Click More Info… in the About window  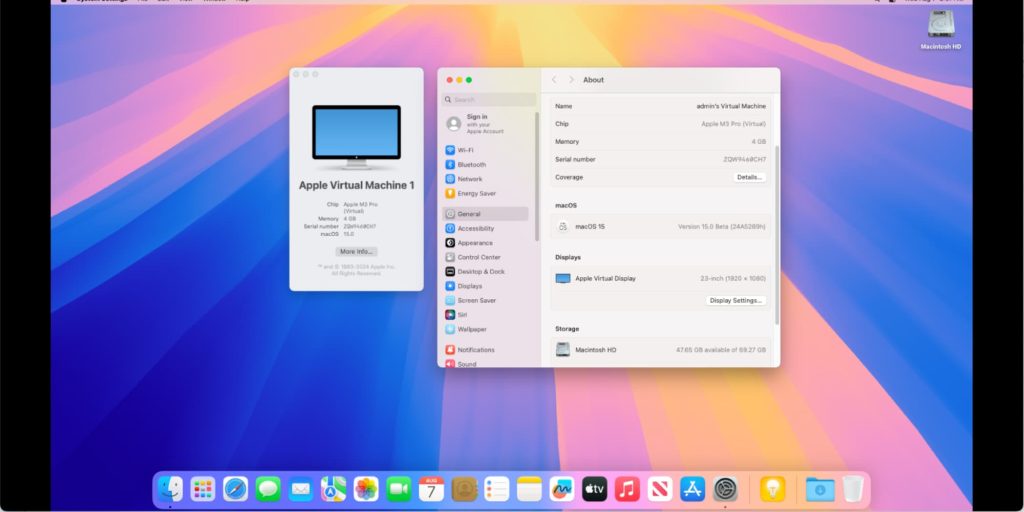(356, 252)
